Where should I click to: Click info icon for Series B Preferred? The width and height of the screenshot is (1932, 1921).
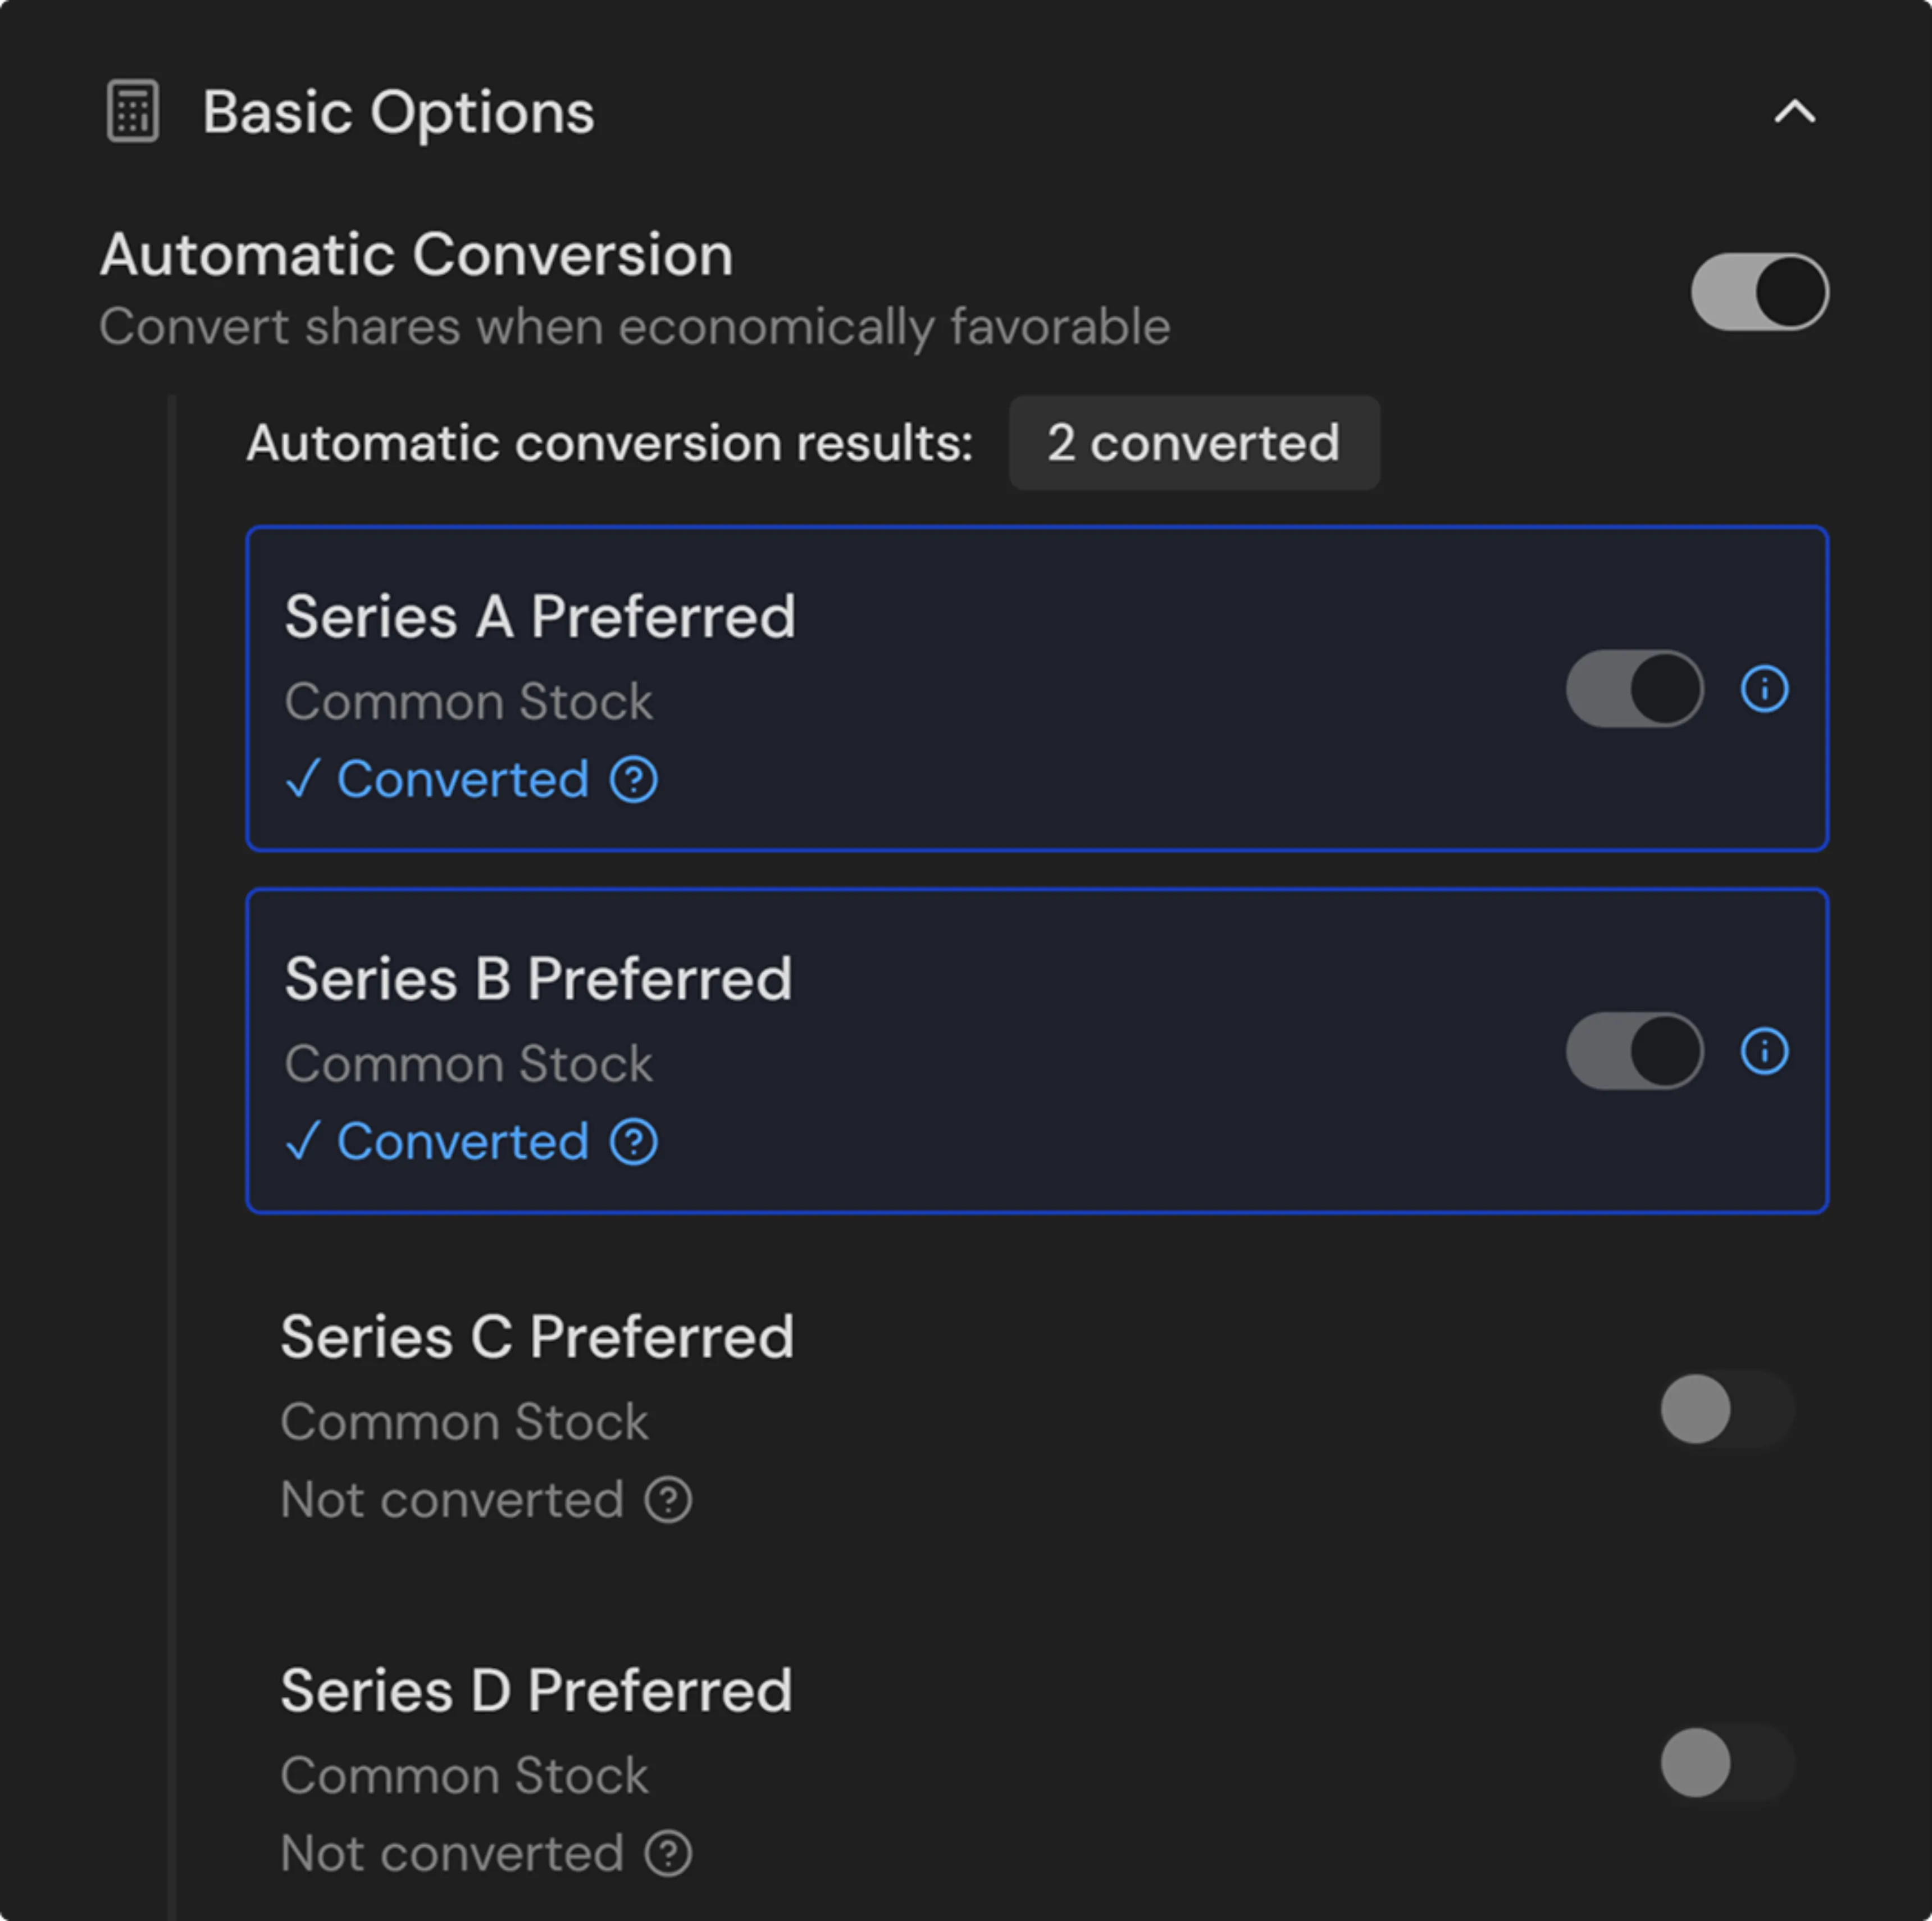pyautogui.click(x=1764, y=1051)
